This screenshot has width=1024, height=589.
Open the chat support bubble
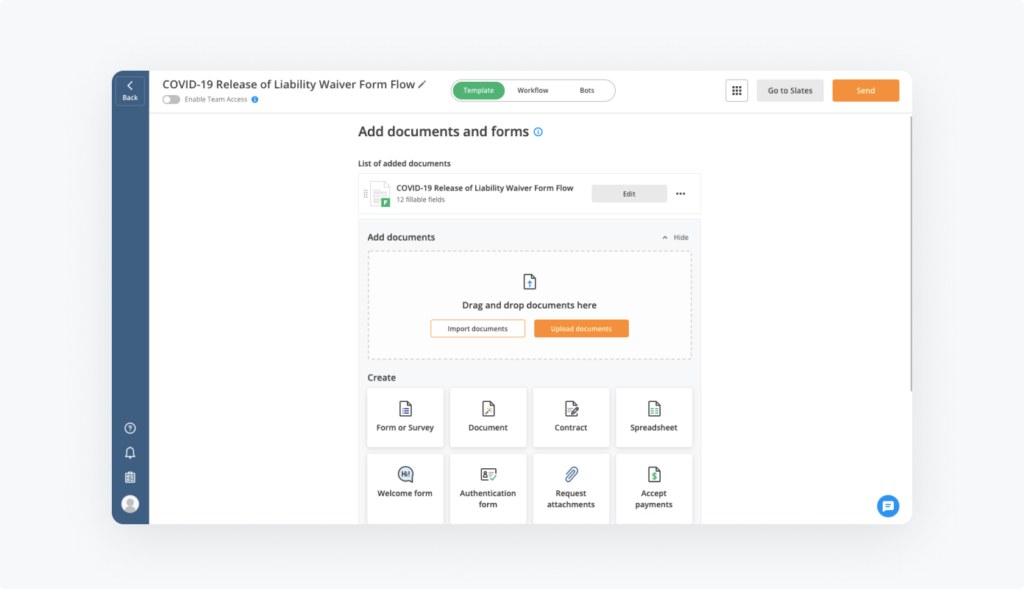point(887,506)
